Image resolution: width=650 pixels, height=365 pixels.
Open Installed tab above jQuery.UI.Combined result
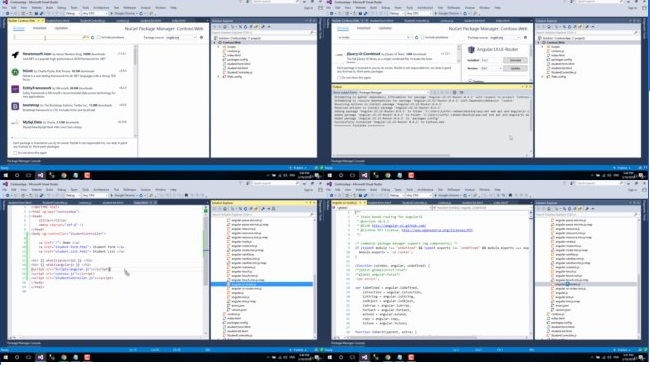pyautogui.click(x=364, y=28)
